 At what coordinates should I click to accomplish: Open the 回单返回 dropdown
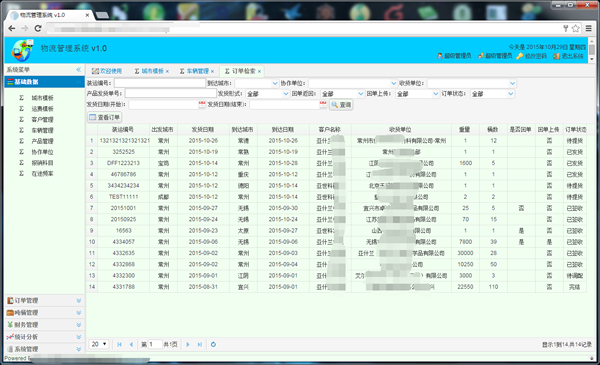pyautogui.click(x=360, y=94)
